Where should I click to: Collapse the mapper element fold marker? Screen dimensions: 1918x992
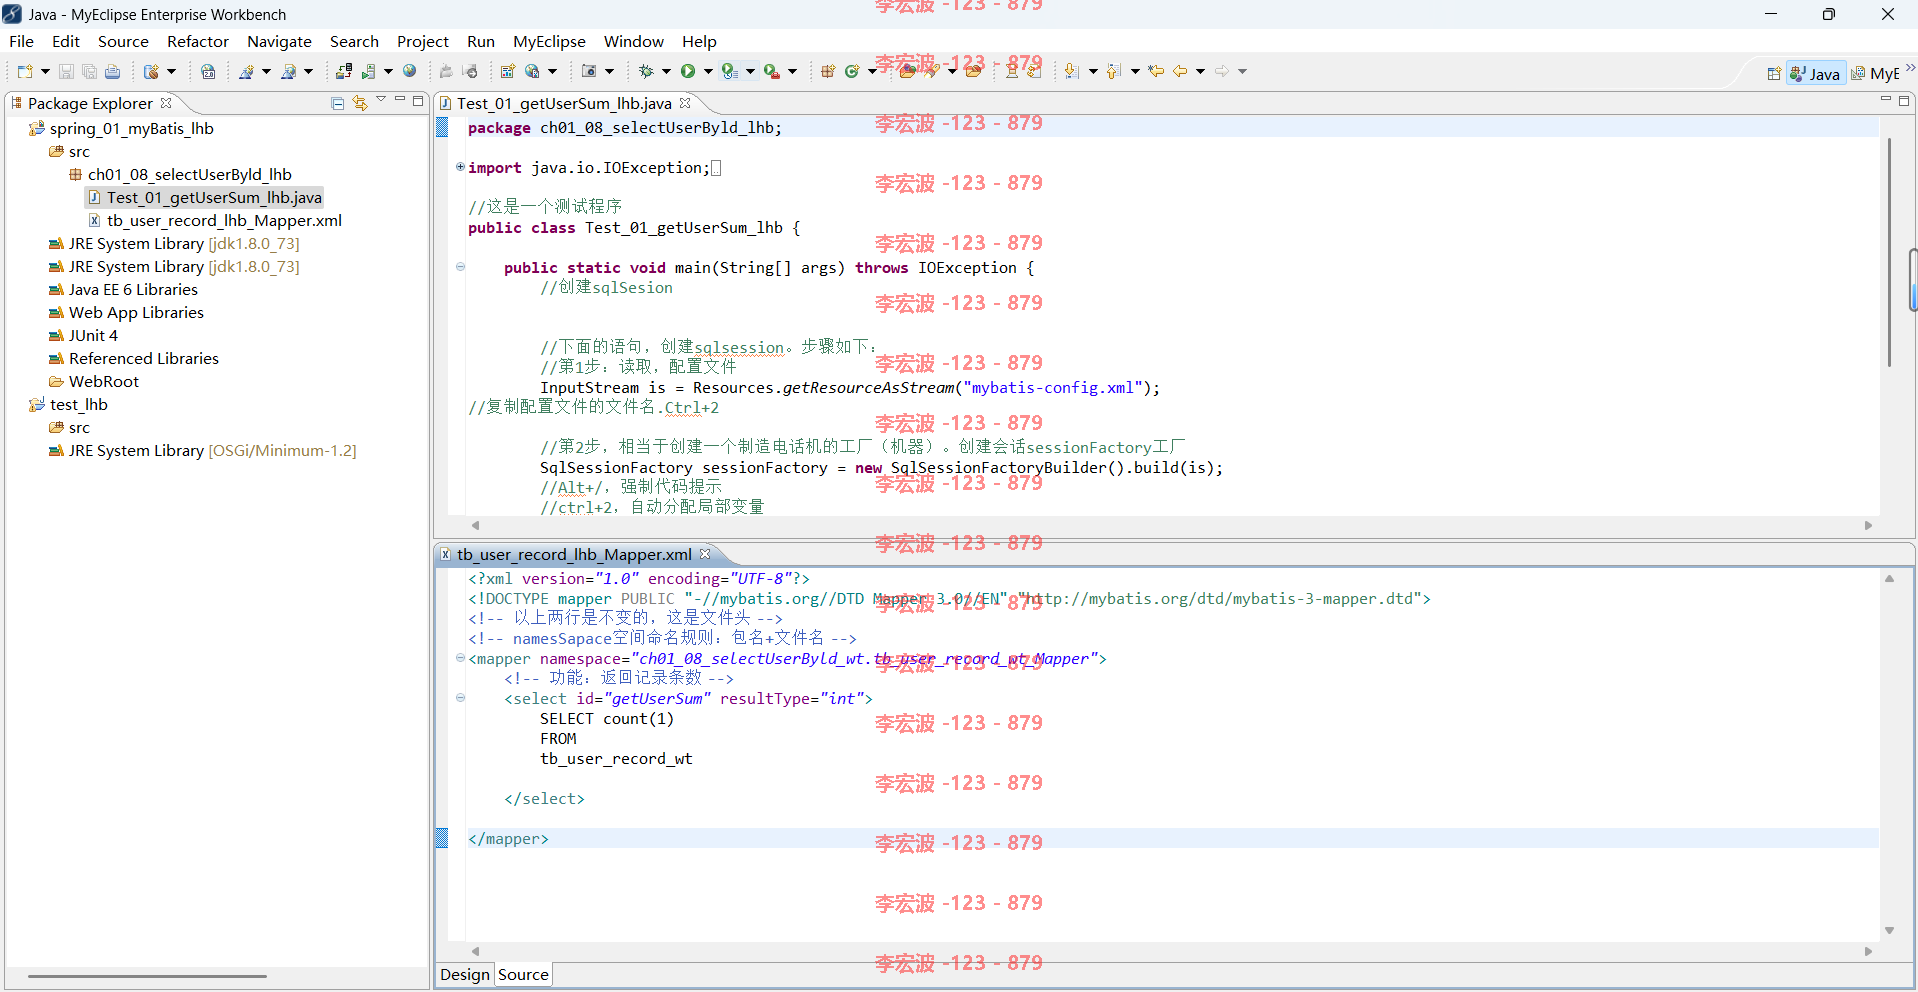(x=460, y=658)
